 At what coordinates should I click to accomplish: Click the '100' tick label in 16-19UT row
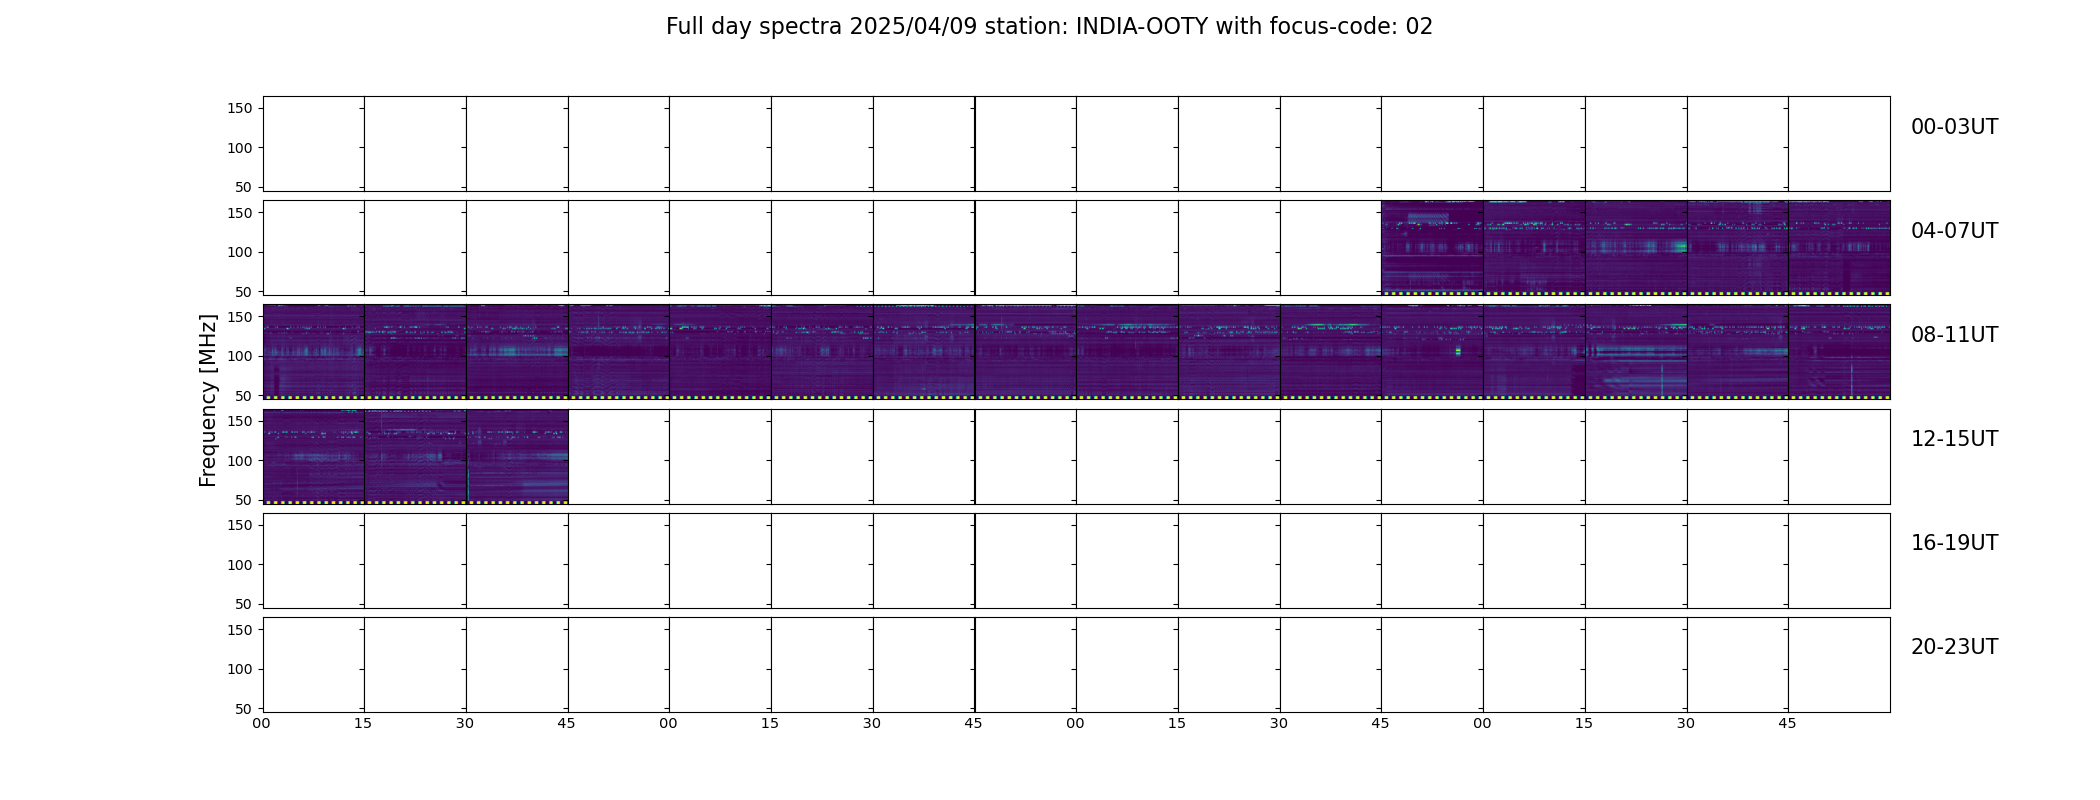point(240,565)
